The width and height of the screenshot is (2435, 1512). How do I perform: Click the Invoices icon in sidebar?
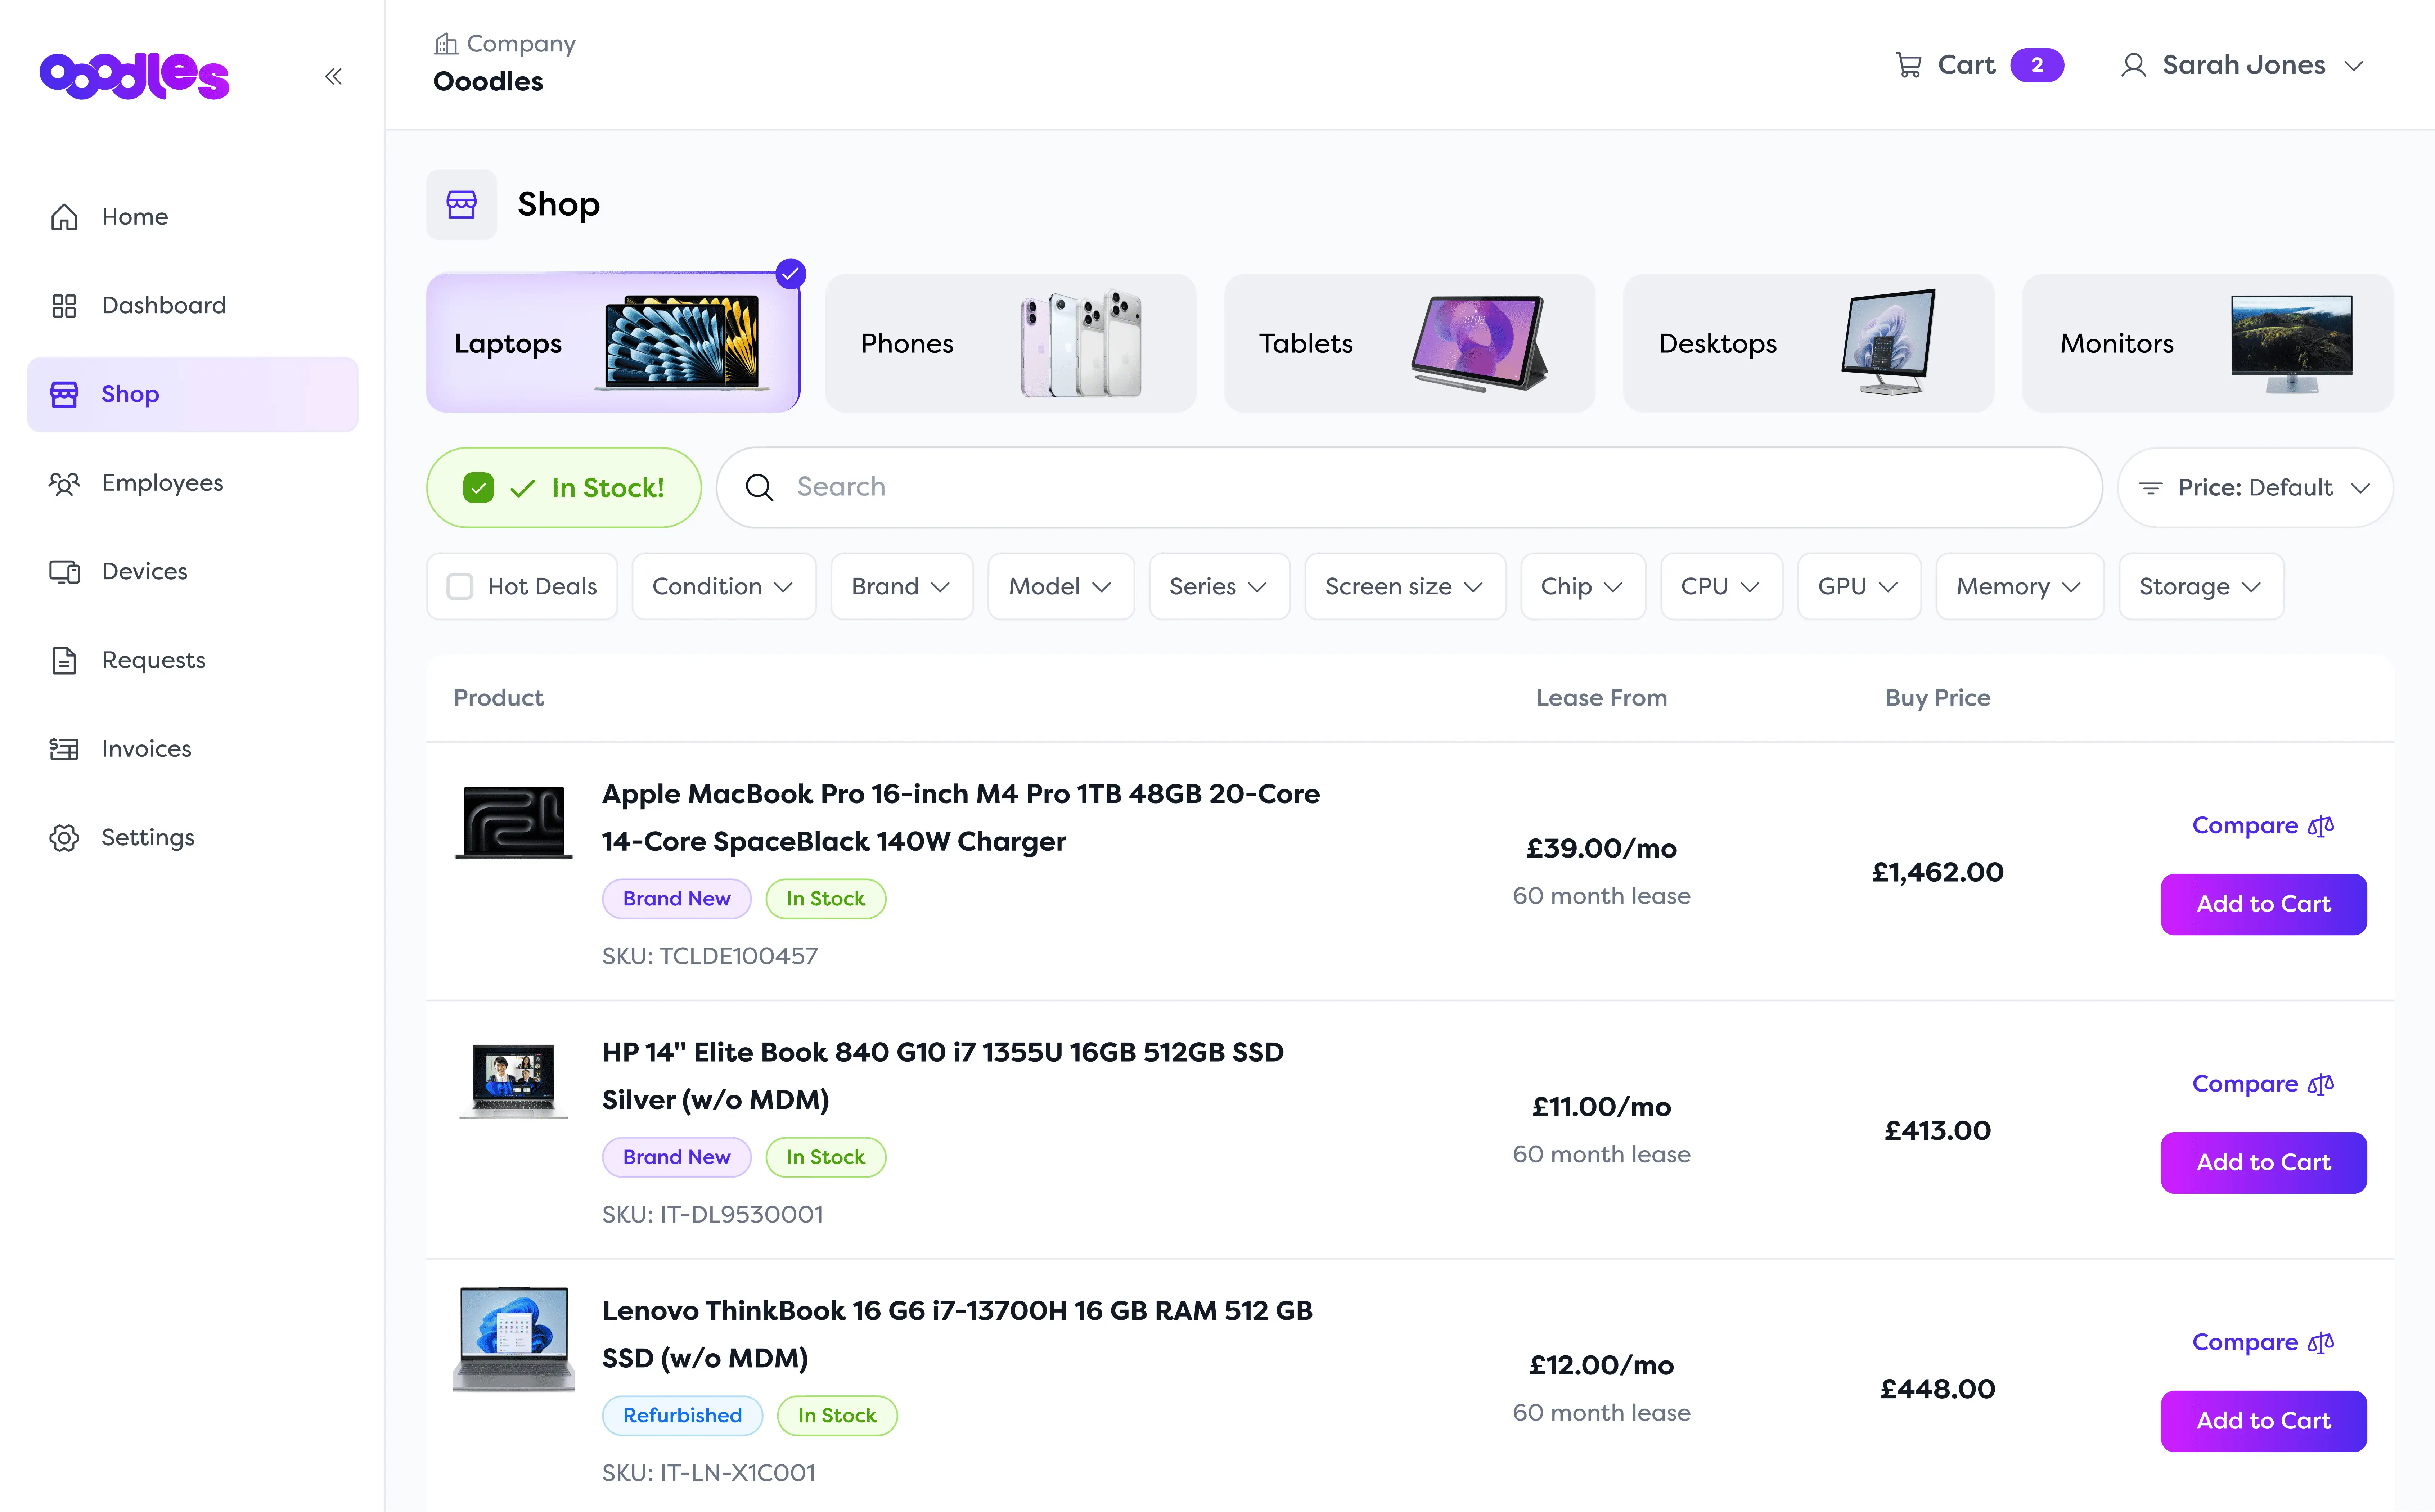tap(64, 749)
